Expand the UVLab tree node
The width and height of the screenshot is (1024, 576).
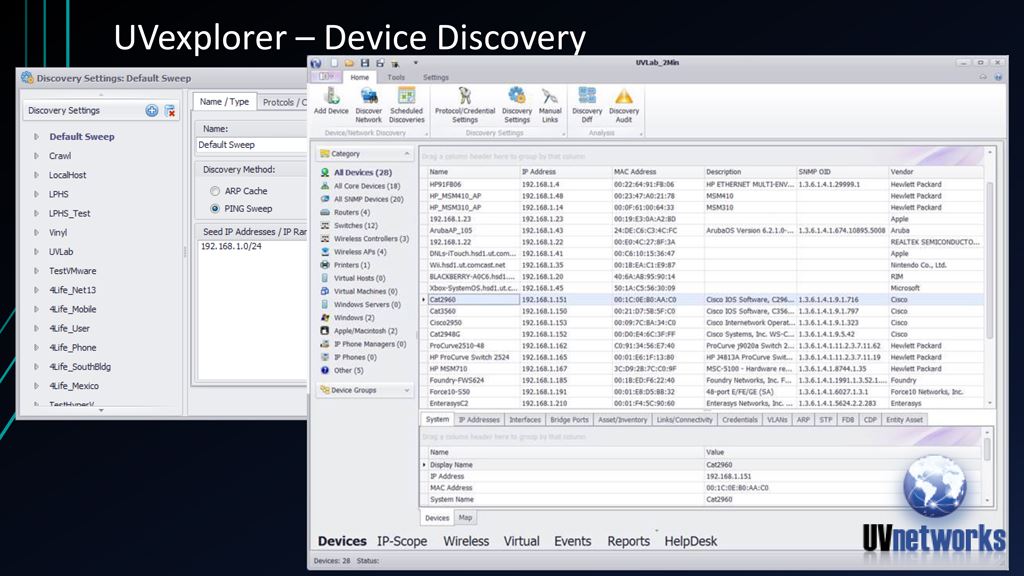(x=37, y=251)
